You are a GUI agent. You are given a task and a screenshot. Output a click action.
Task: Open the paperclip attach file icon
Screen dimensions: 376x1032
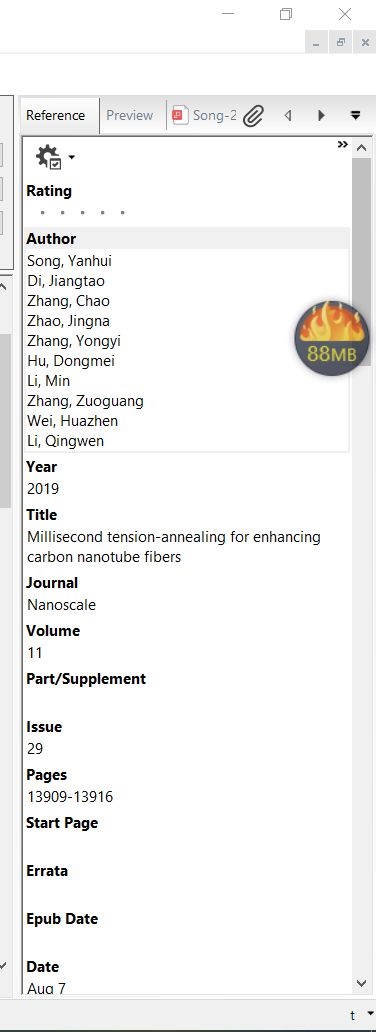pyautogui.click(x=253, y=116)
